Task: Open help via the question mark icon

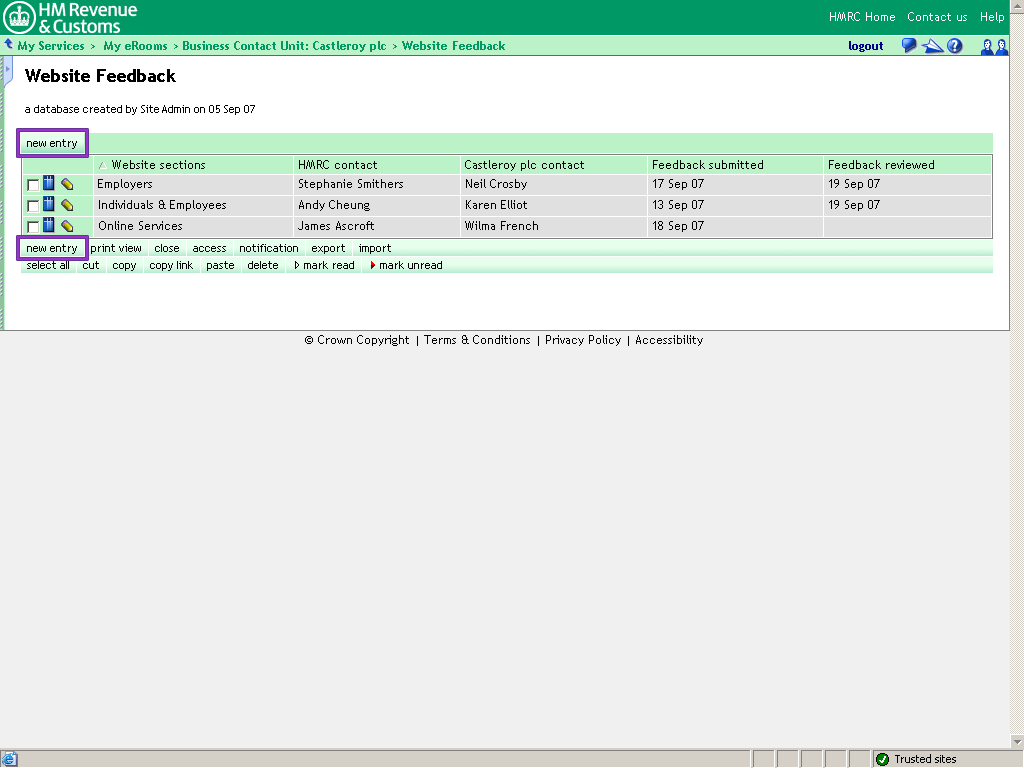Action: 955,46
